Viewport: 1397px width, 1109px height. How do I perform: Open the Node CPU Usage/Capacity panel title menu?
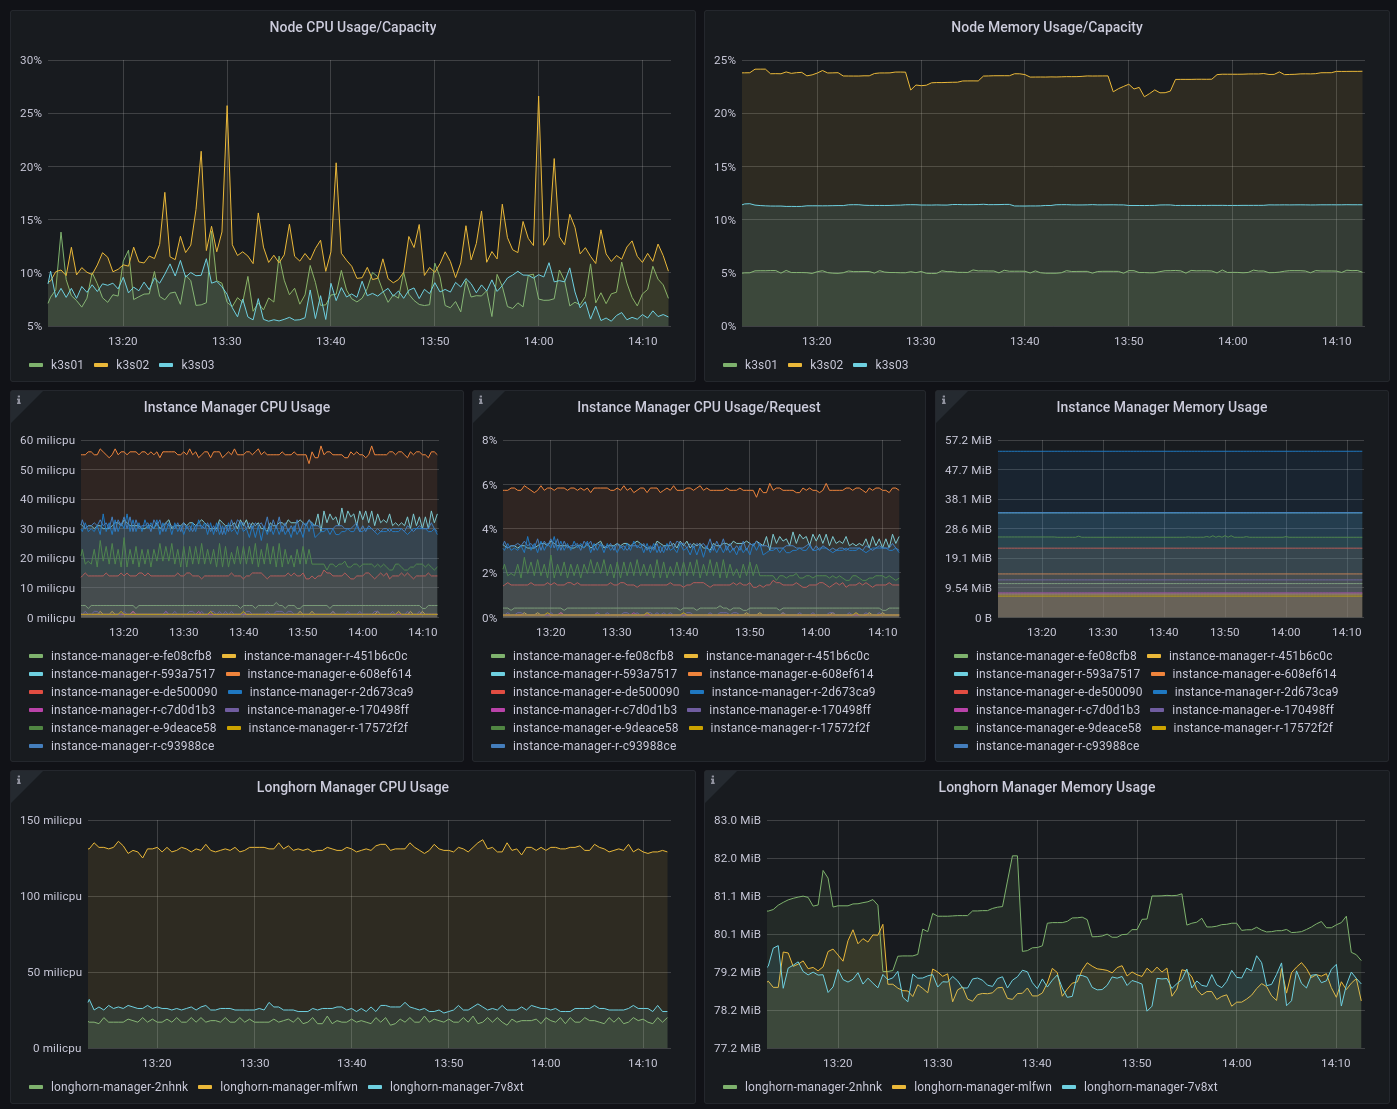[353, 27]
